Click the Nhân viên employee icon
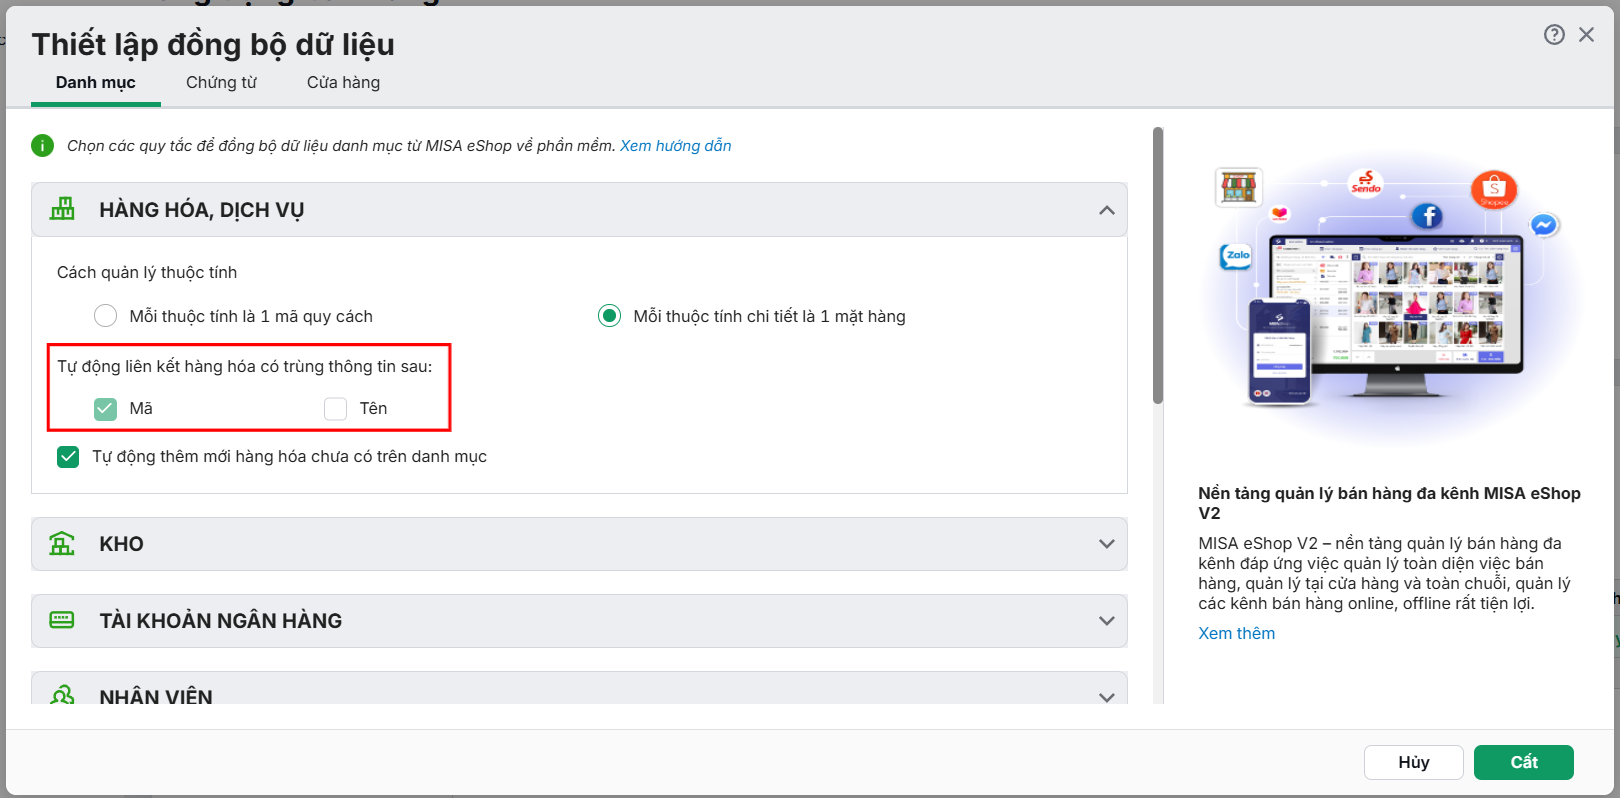This screenshot has height=798, width=1620. click(x=62, y=695)
